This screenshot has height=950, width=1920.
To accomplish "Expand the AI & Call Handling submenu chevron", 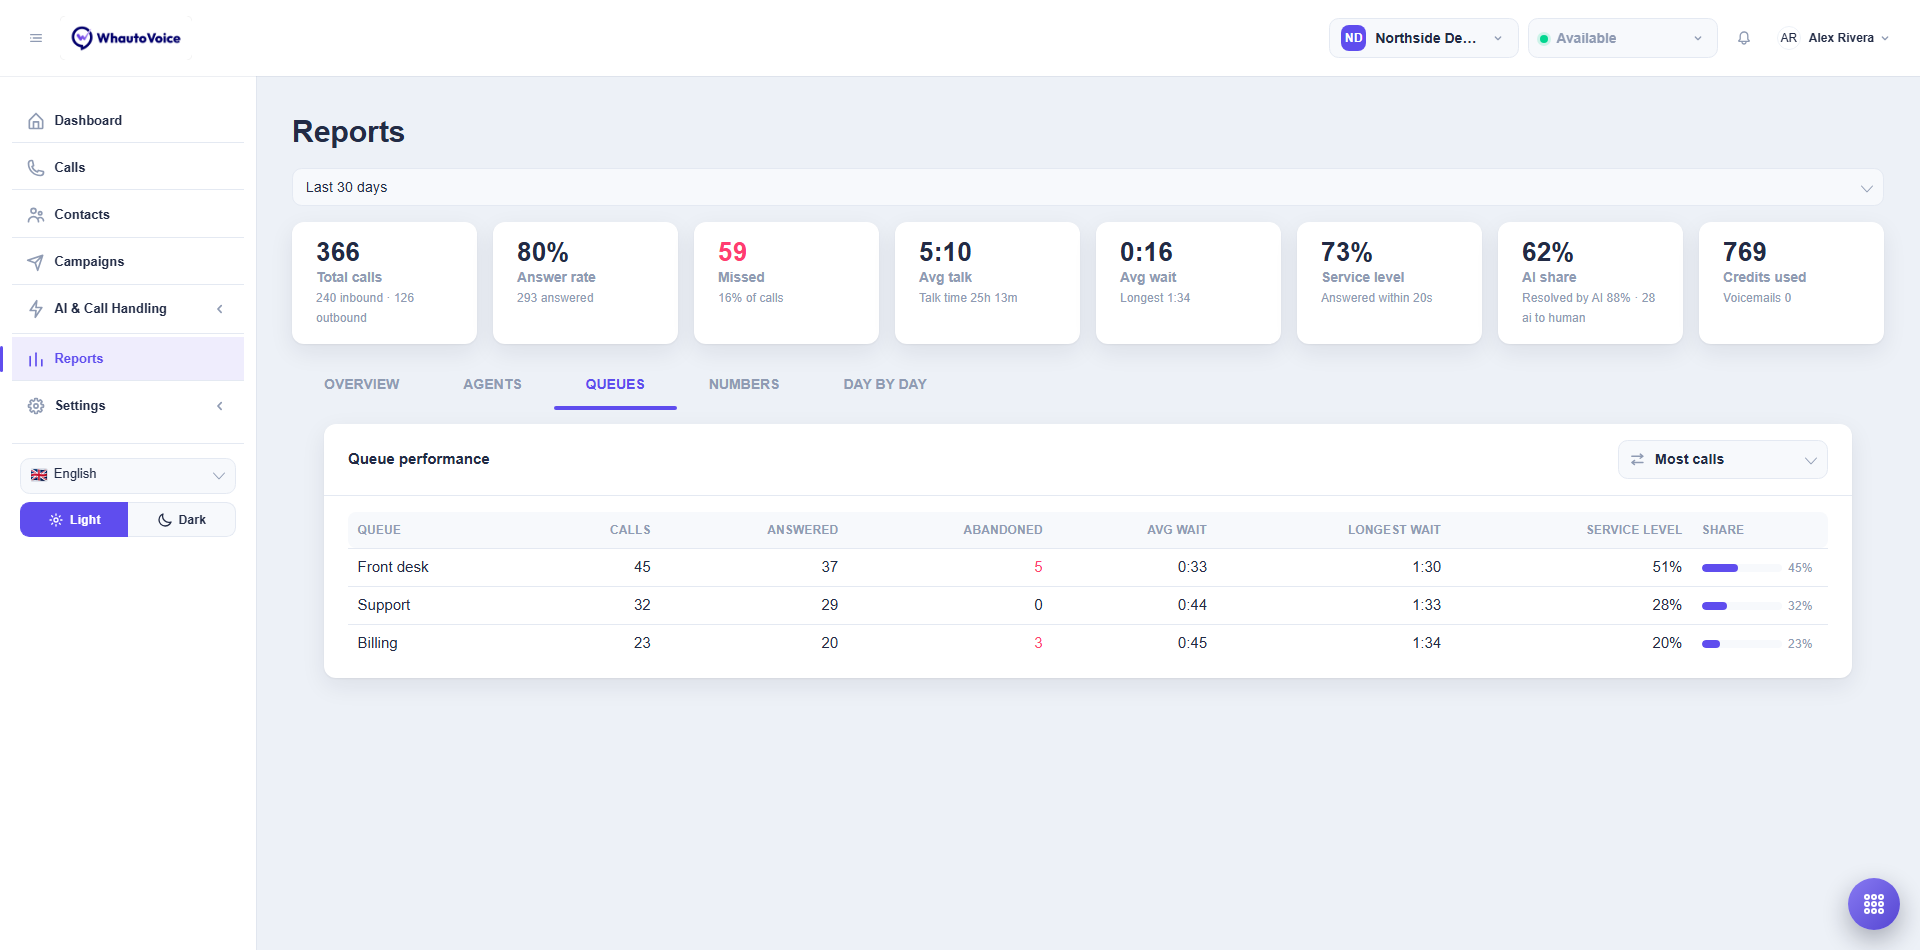I will click(220, 309).
